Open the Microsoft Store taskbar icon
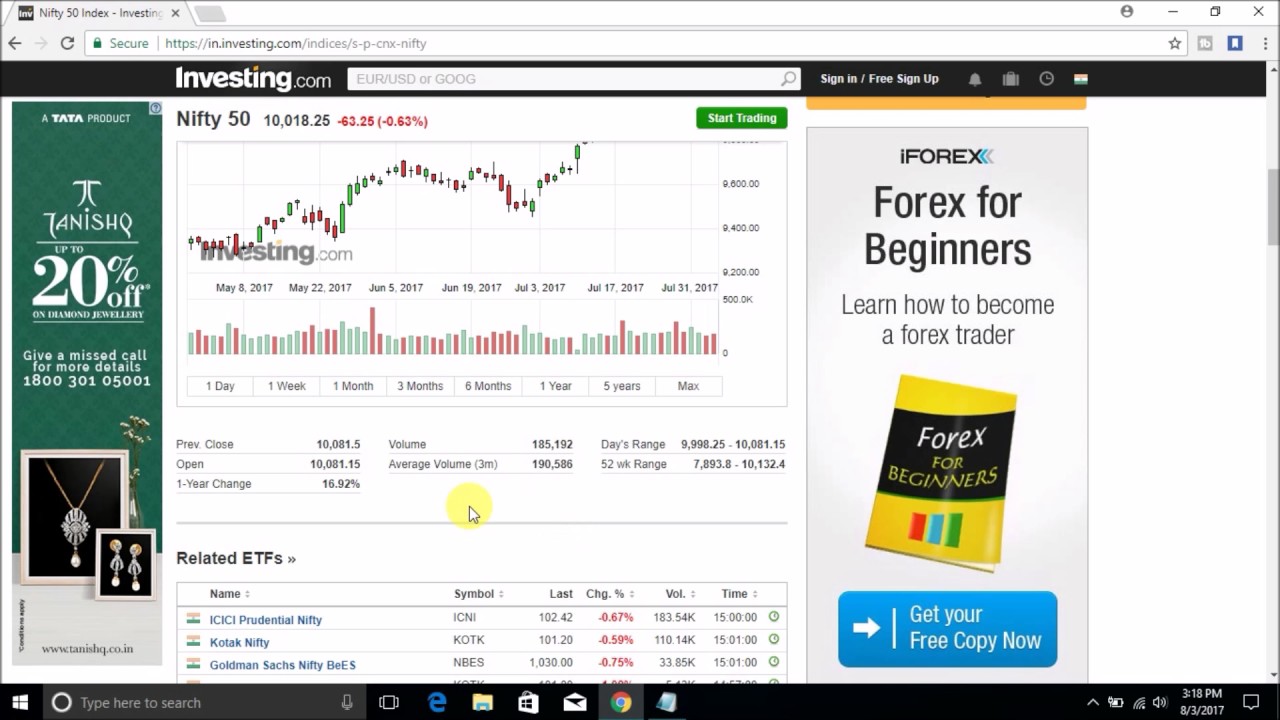This screenshot has width=1280, height=720. tap(529, 702)
